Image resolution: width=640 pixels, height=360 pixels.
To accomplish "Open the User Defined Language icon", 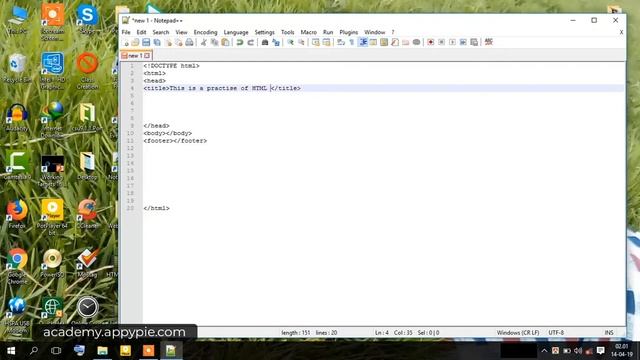I will pos(373,42).
